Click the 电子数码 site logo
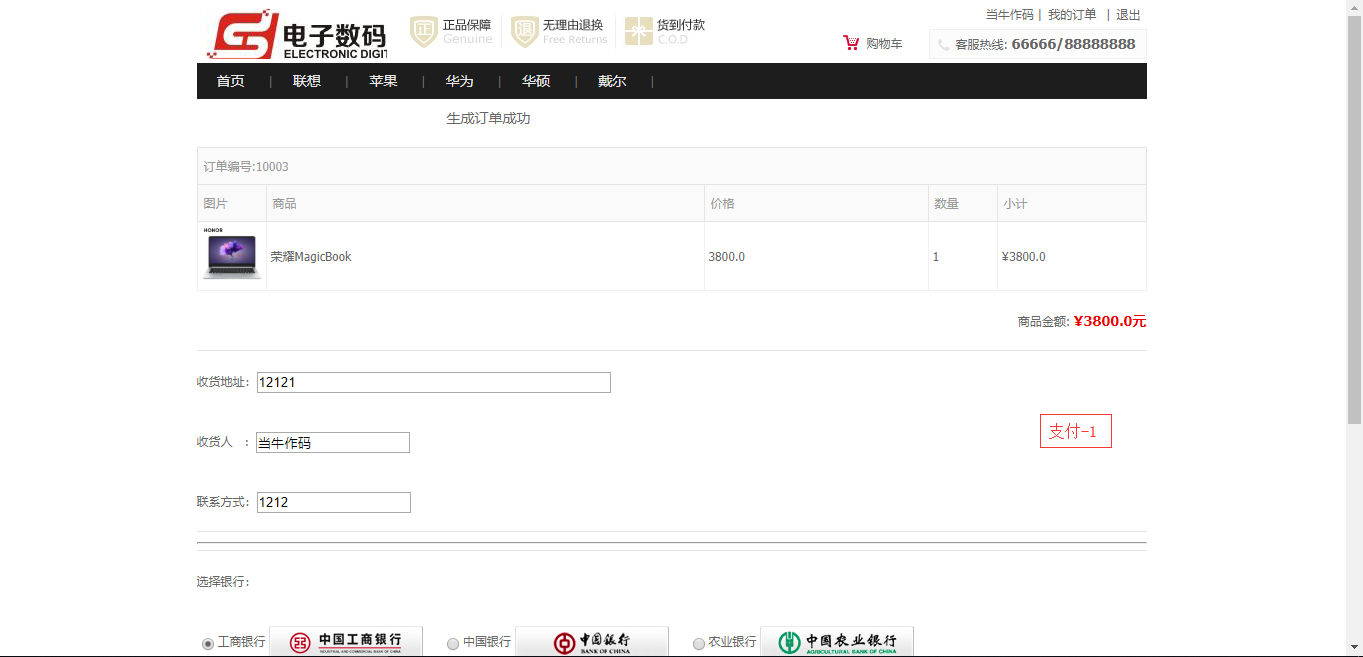This screenshot has height=657, width=1363. click(296, 35)
